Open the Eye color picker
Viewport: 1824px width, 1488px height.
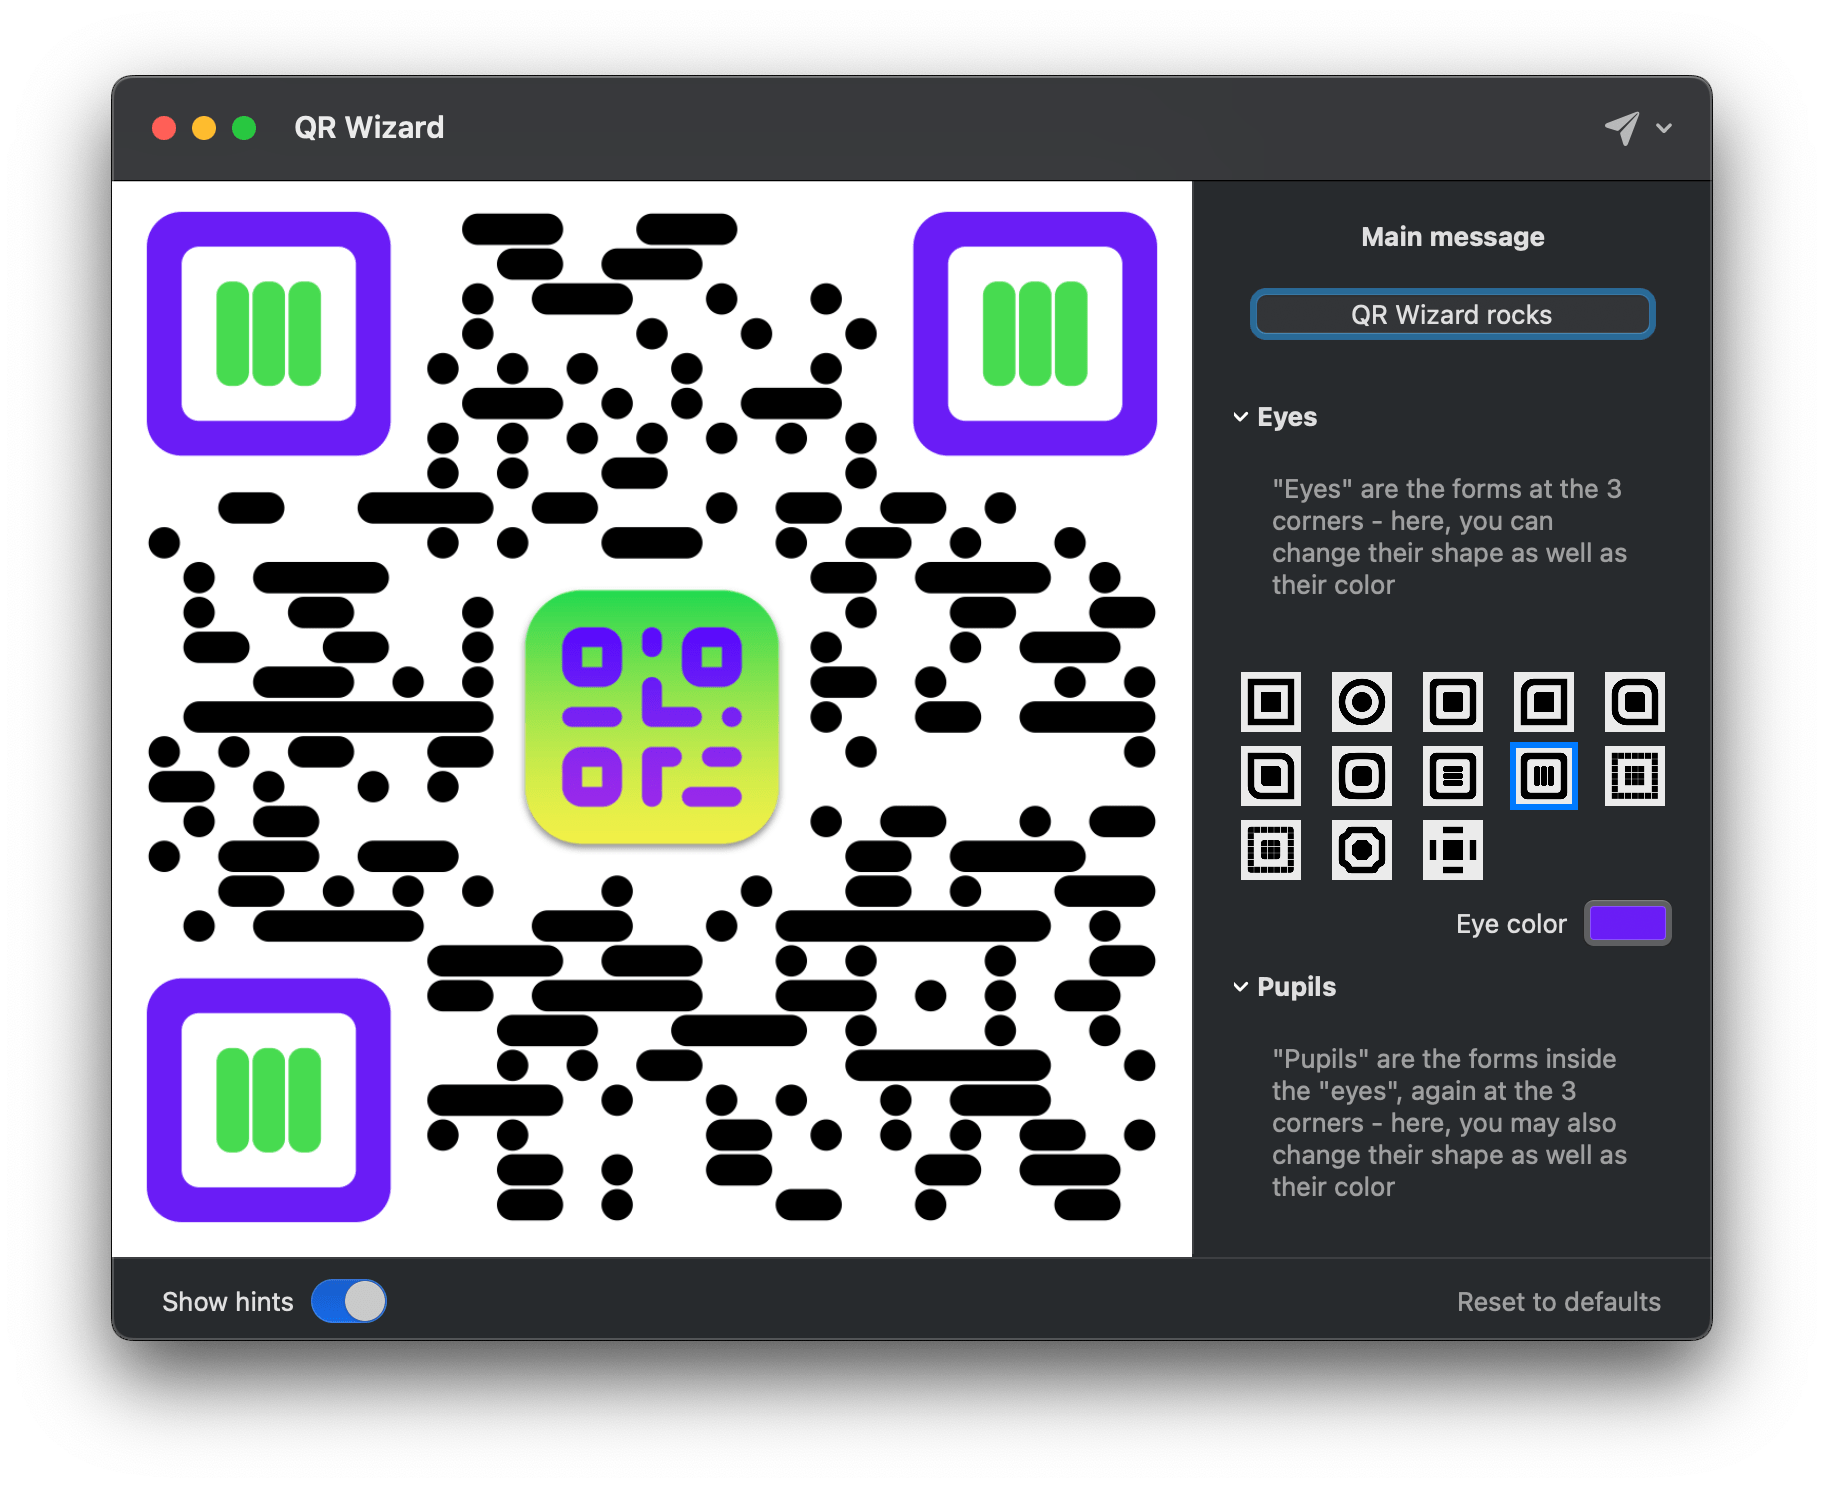coord(1627,923)
